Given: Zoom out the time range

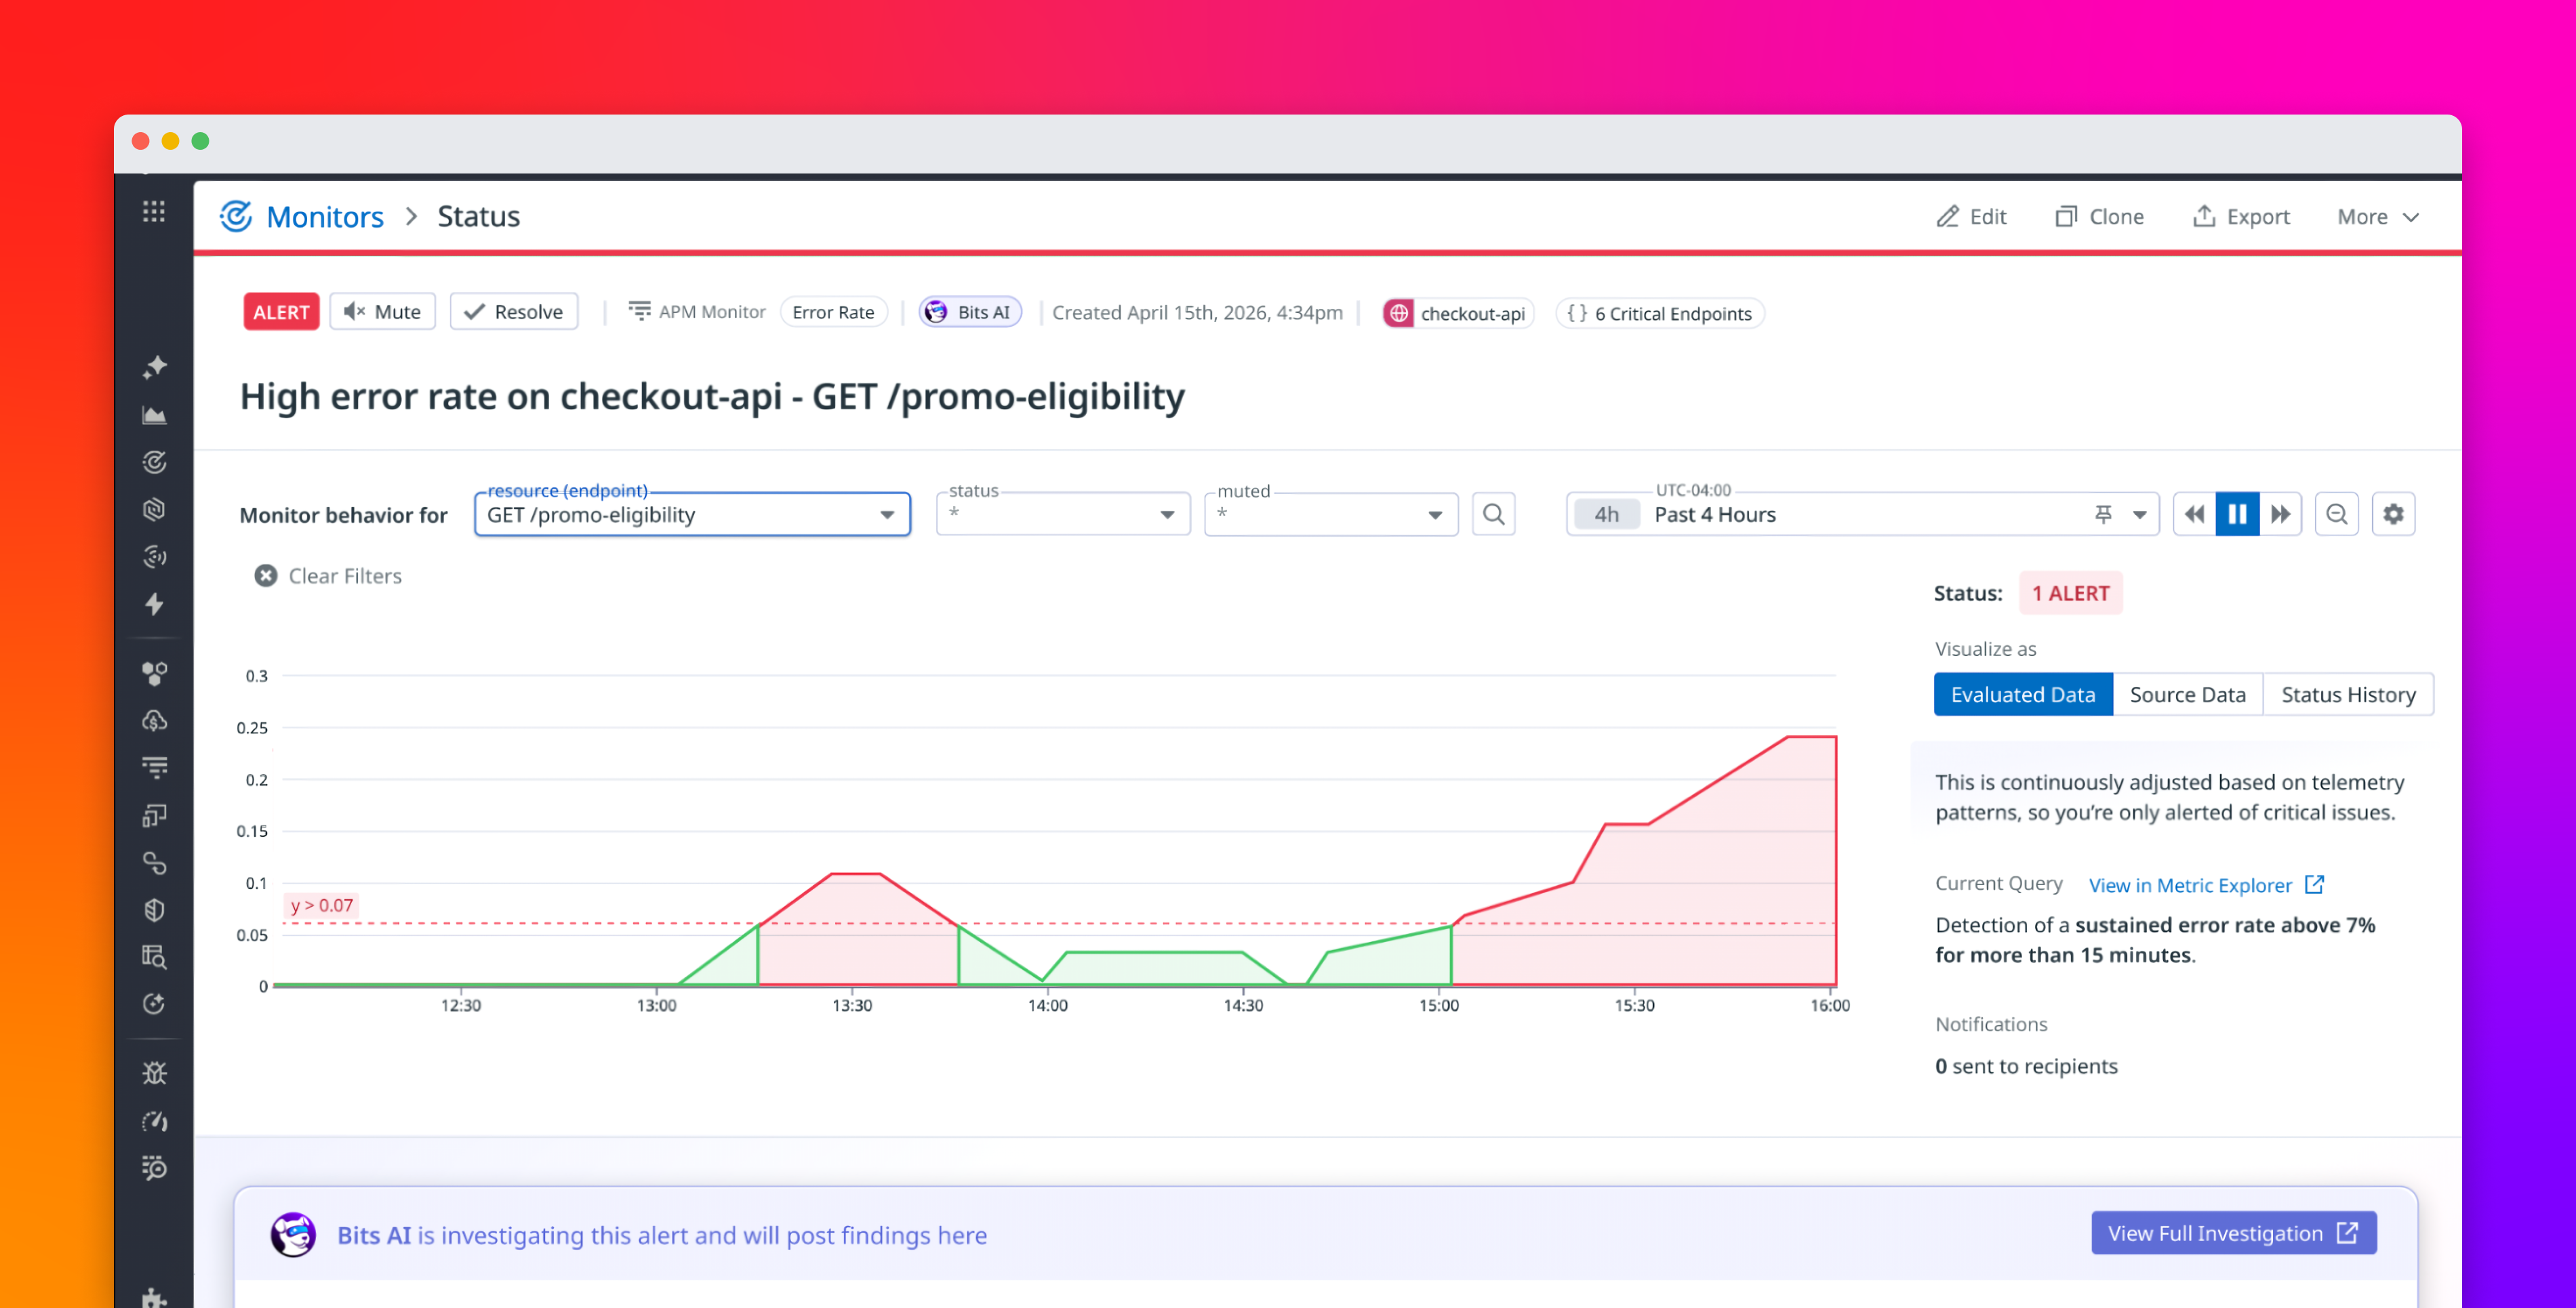Looking at the screenshot, I should tap(2336, 514).
